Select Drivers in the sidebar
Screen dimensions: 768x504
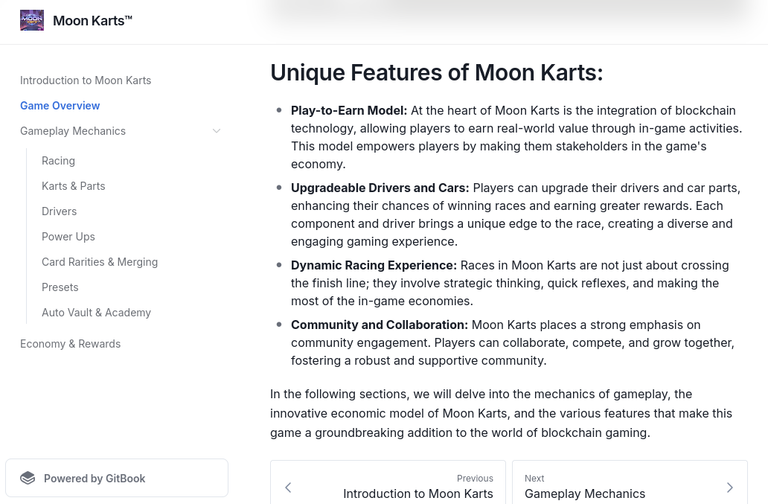59,211
